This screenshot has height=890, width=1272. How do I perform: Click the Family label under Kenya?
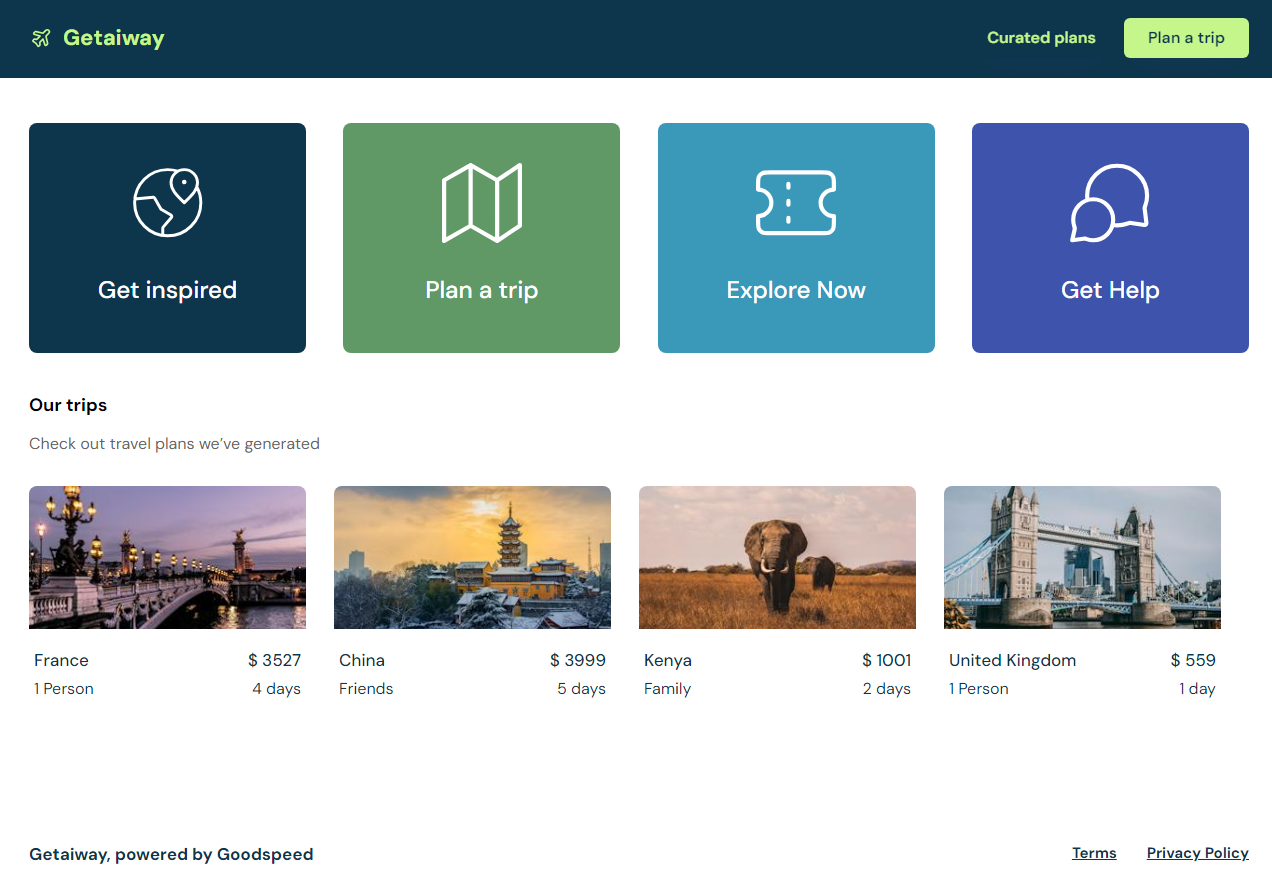tap(667, 689)
